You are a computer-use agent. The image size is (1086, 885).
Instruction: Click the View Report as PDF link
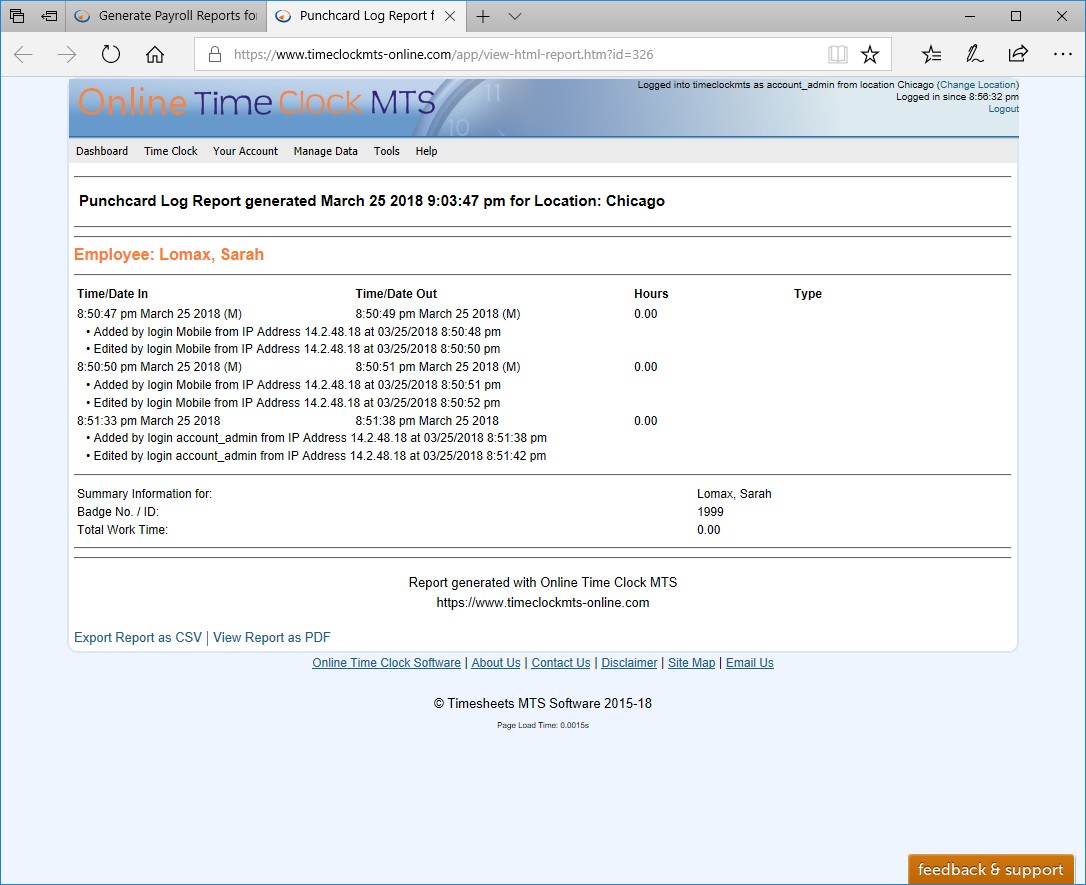click(271, 637)
